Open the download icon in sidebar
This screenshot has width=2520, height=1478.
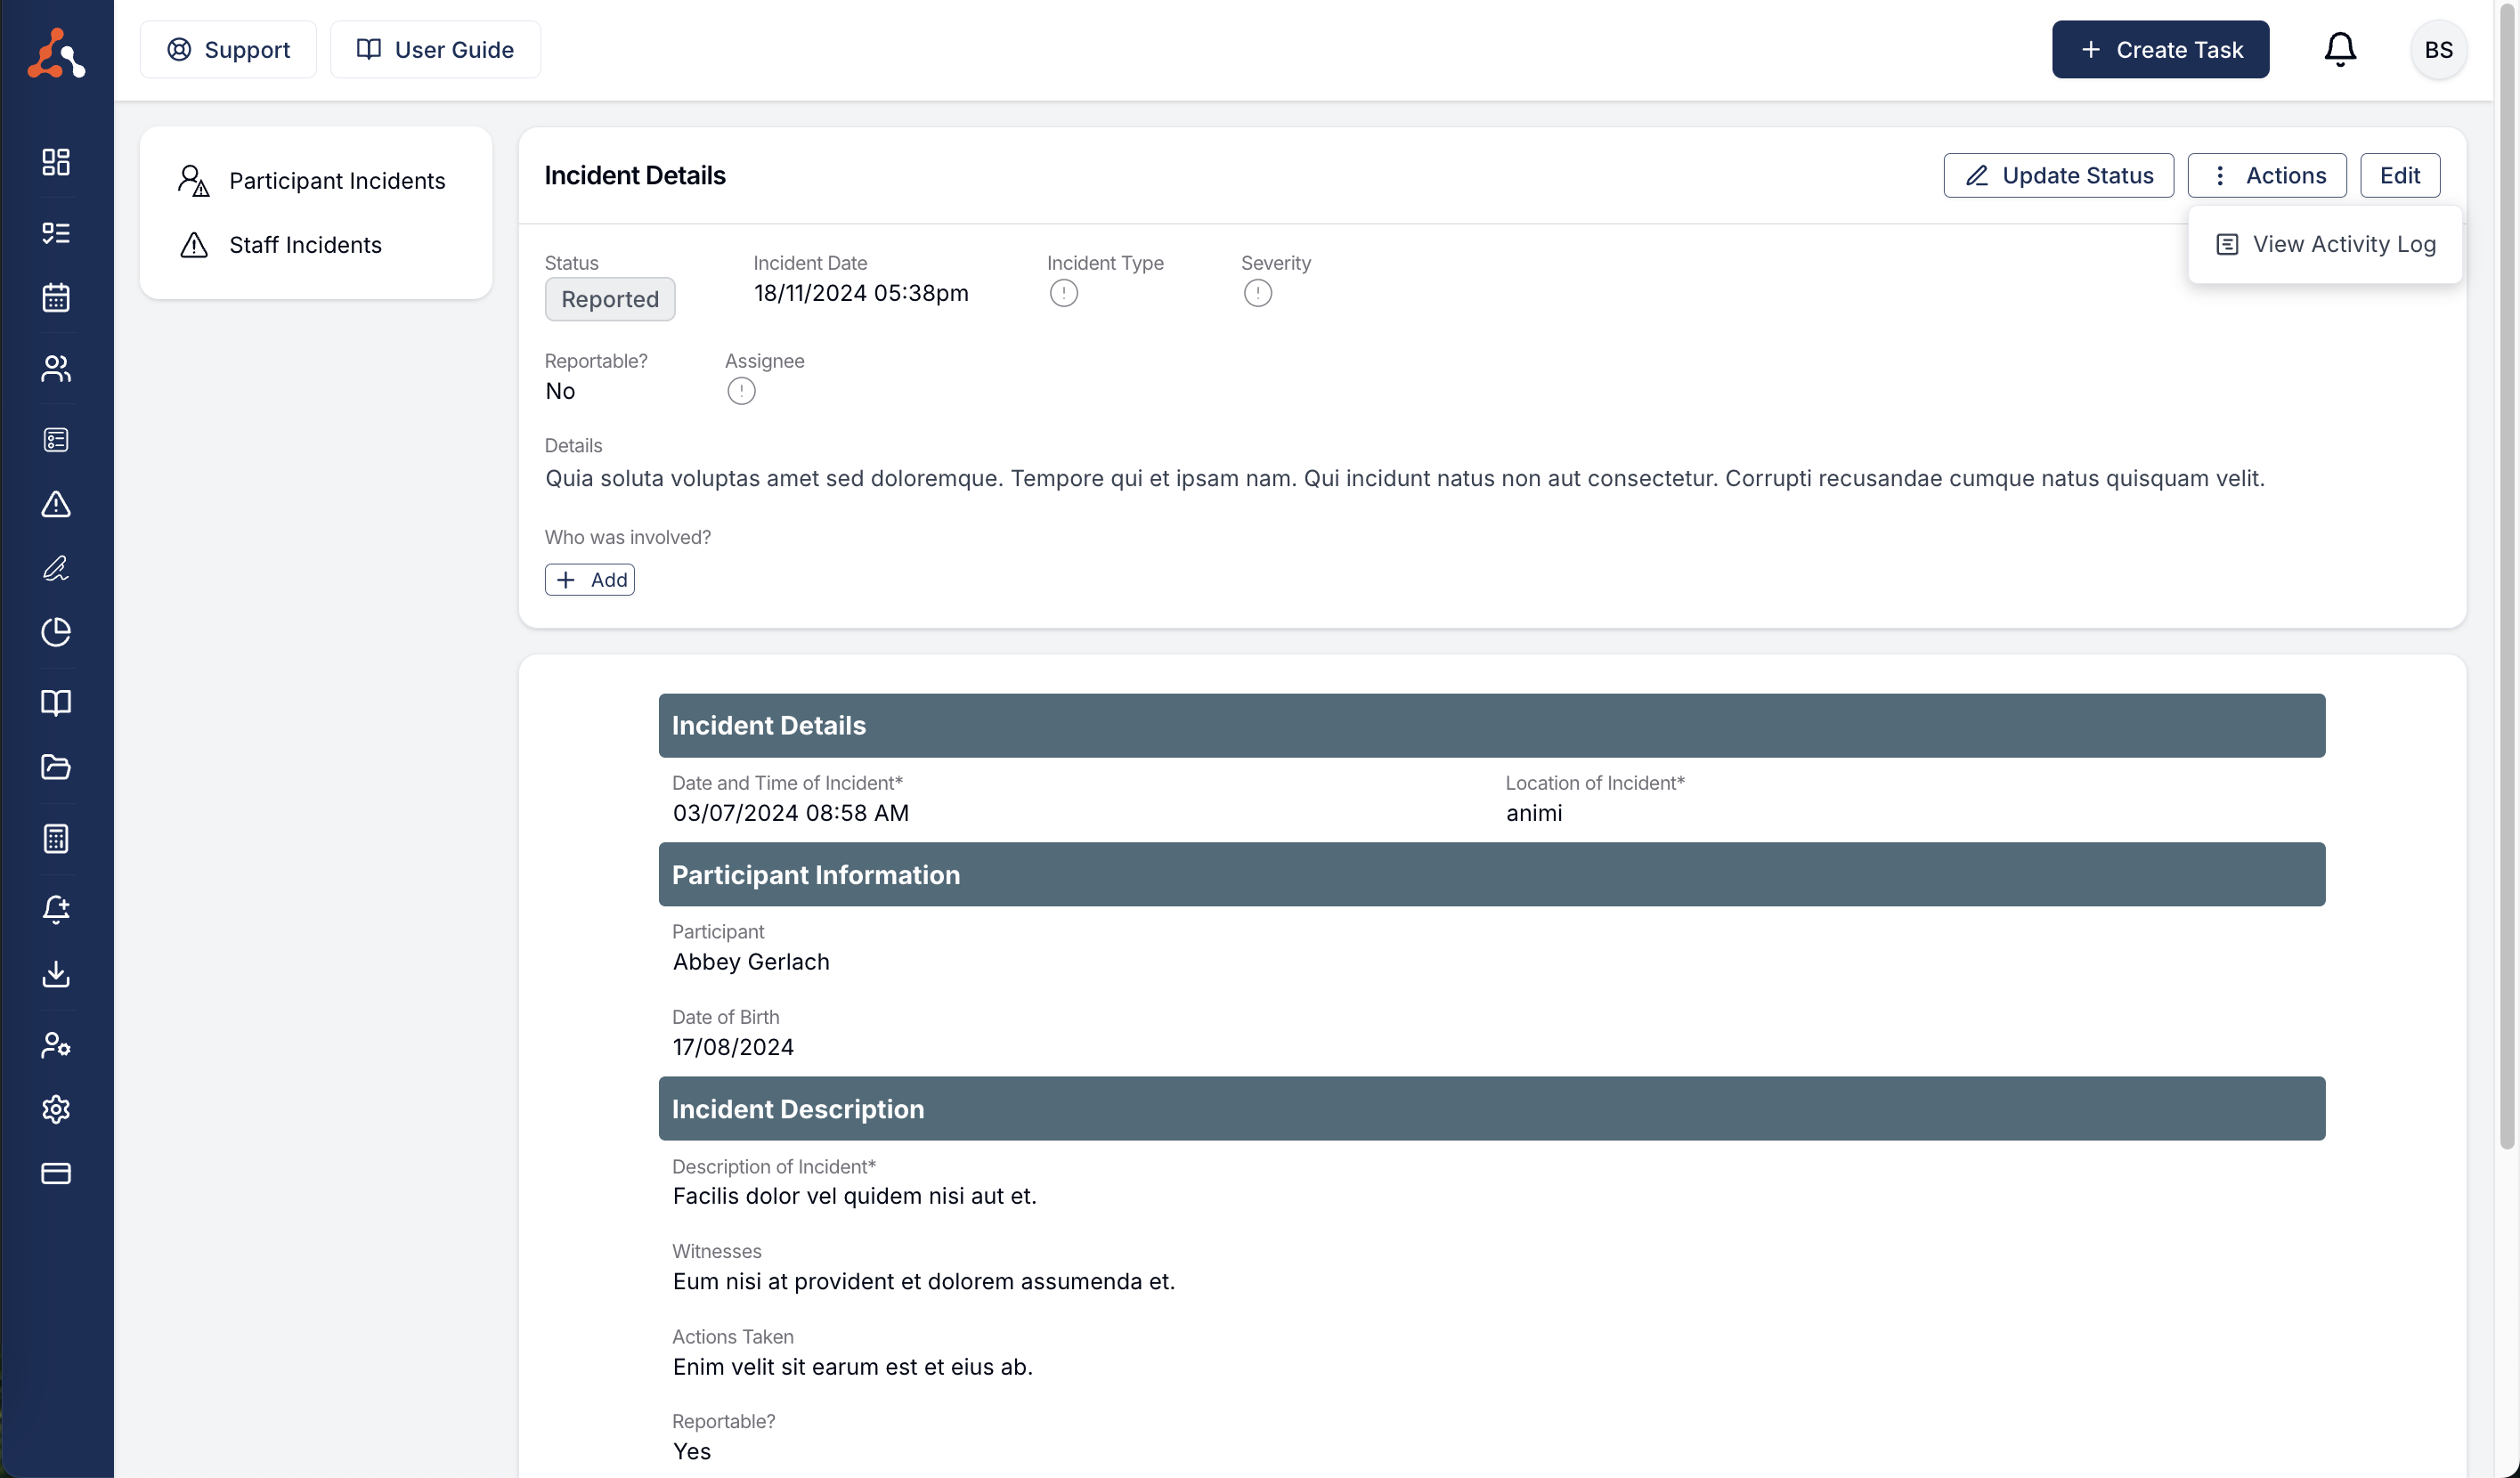pyautogui.click(x=56, y=974)
